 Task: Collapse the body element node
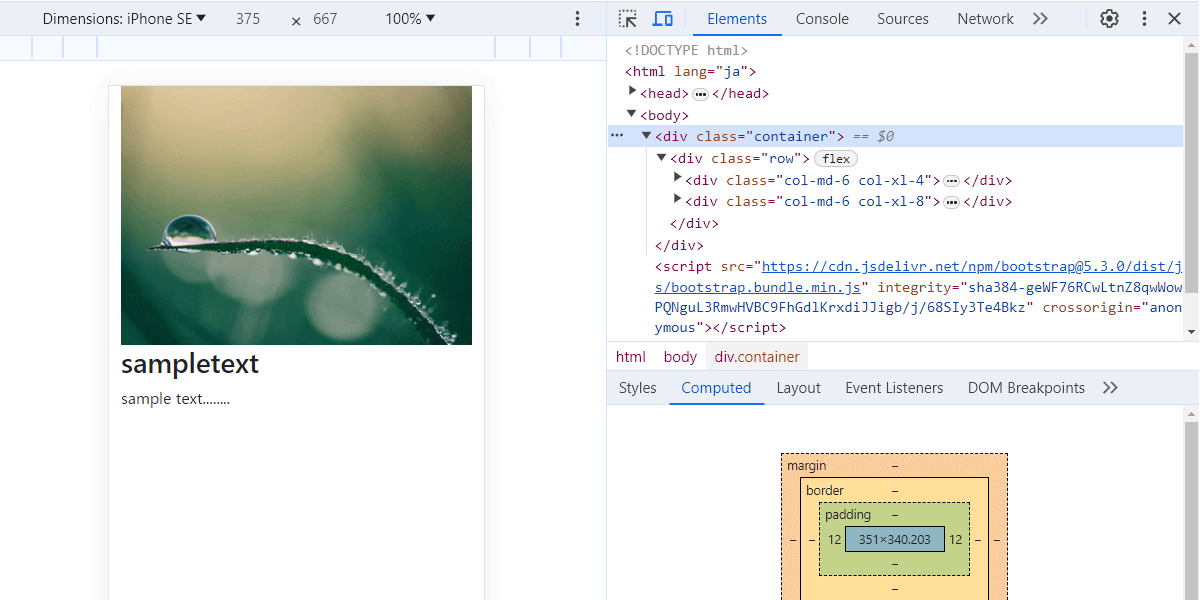click(x=632, y=114)
